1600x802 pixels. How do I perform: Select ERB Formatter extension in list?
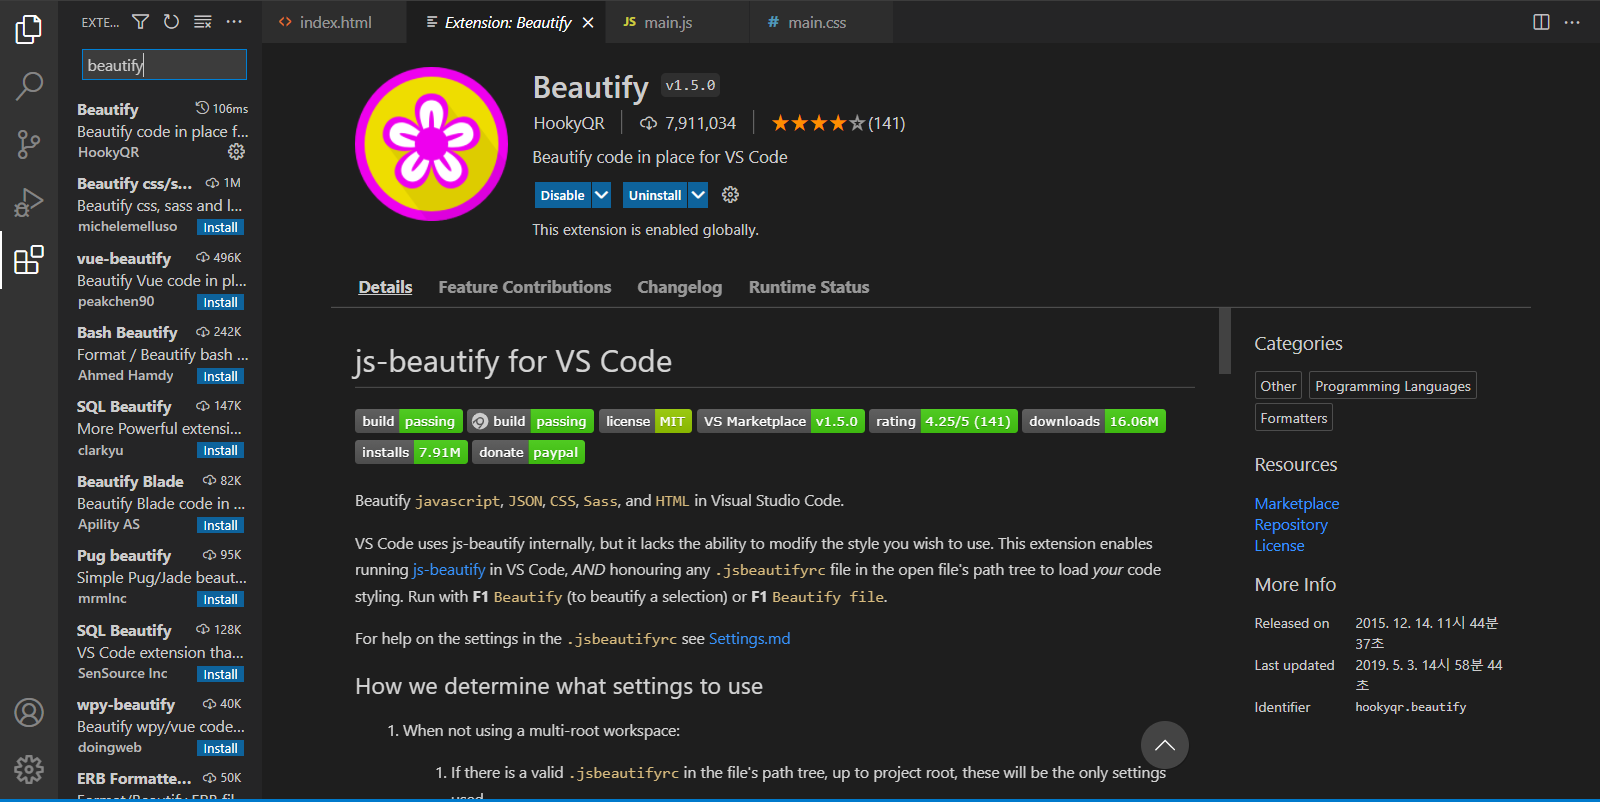[x=161, y=783]
